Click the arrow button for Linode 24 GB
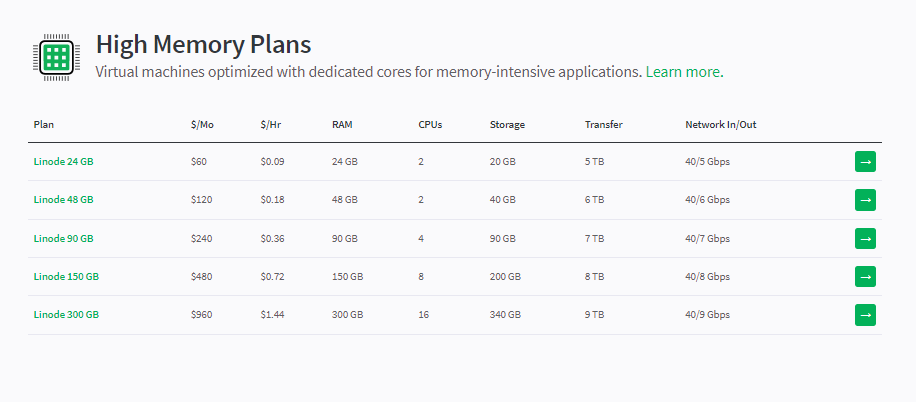 click(x=865, y=162)
